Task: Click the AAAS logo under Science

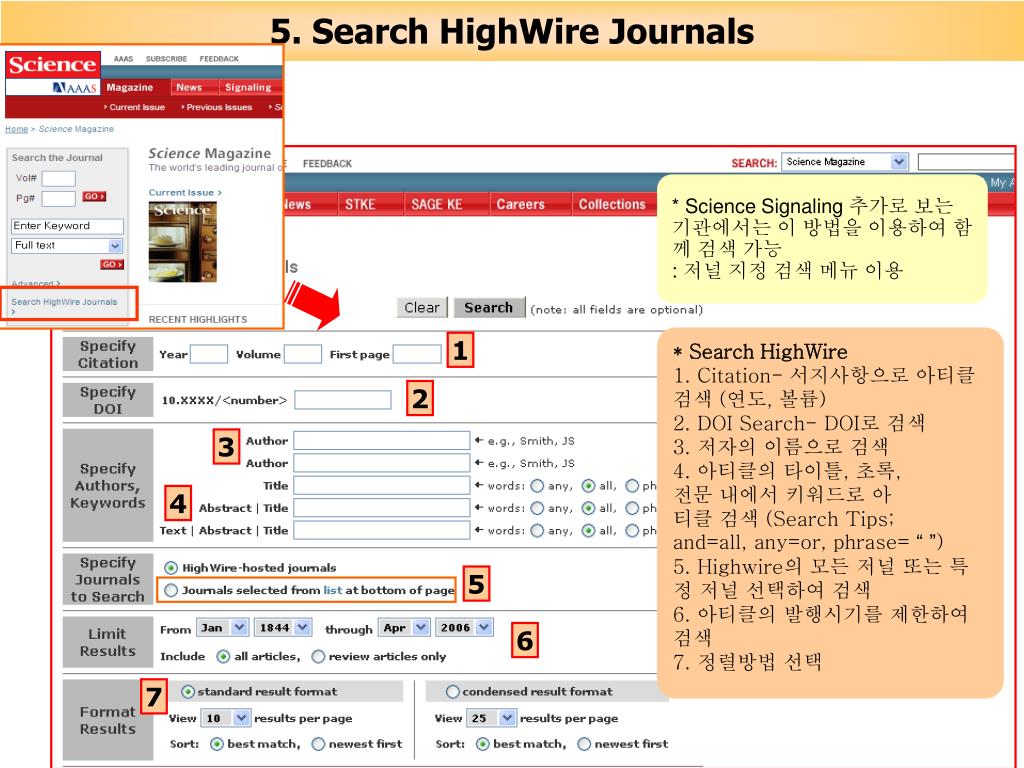Action: click(74, 88)
